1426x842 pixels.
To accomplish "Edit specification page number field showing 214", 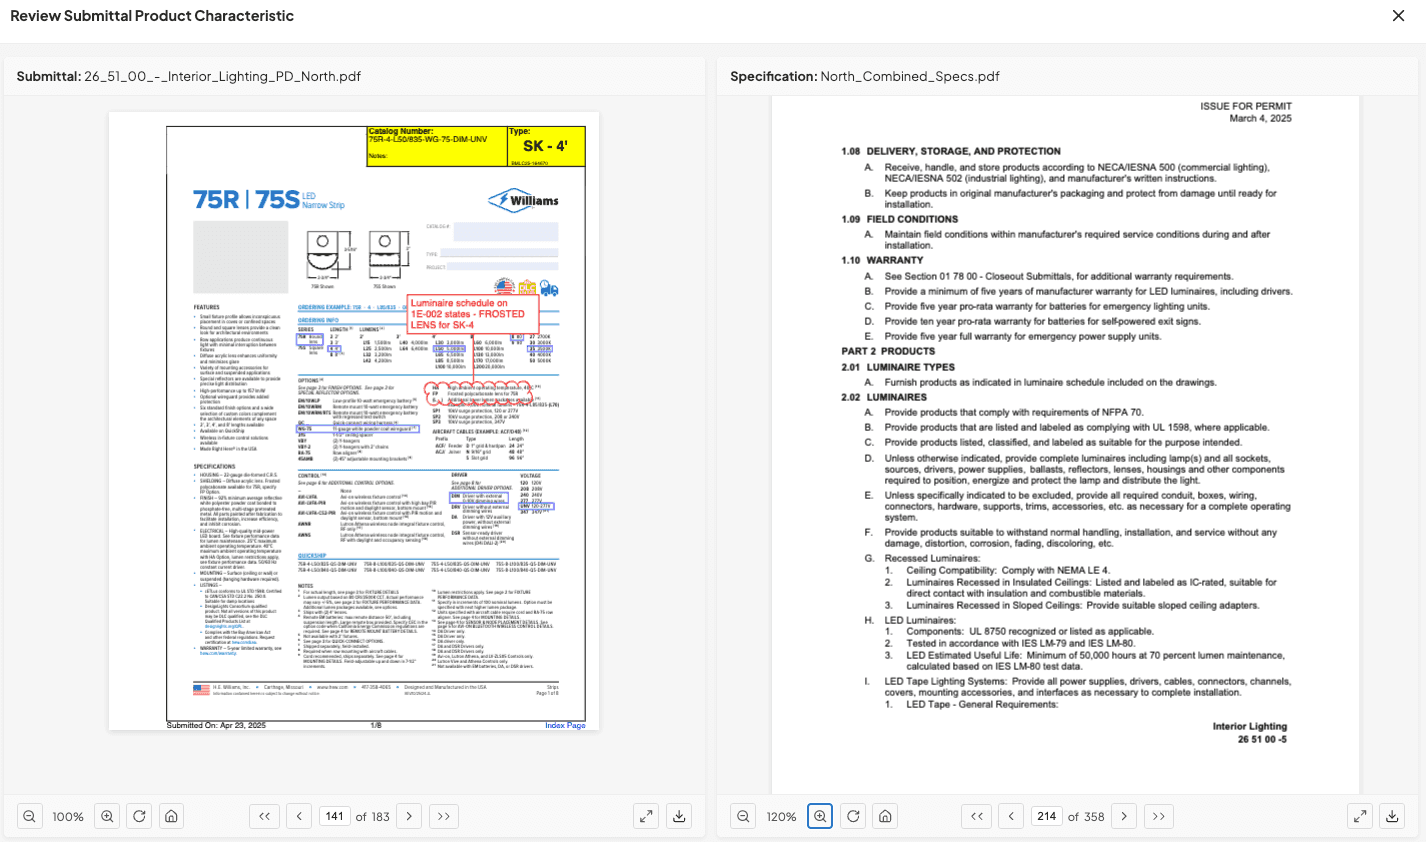I will click(x=1046, y=816).
